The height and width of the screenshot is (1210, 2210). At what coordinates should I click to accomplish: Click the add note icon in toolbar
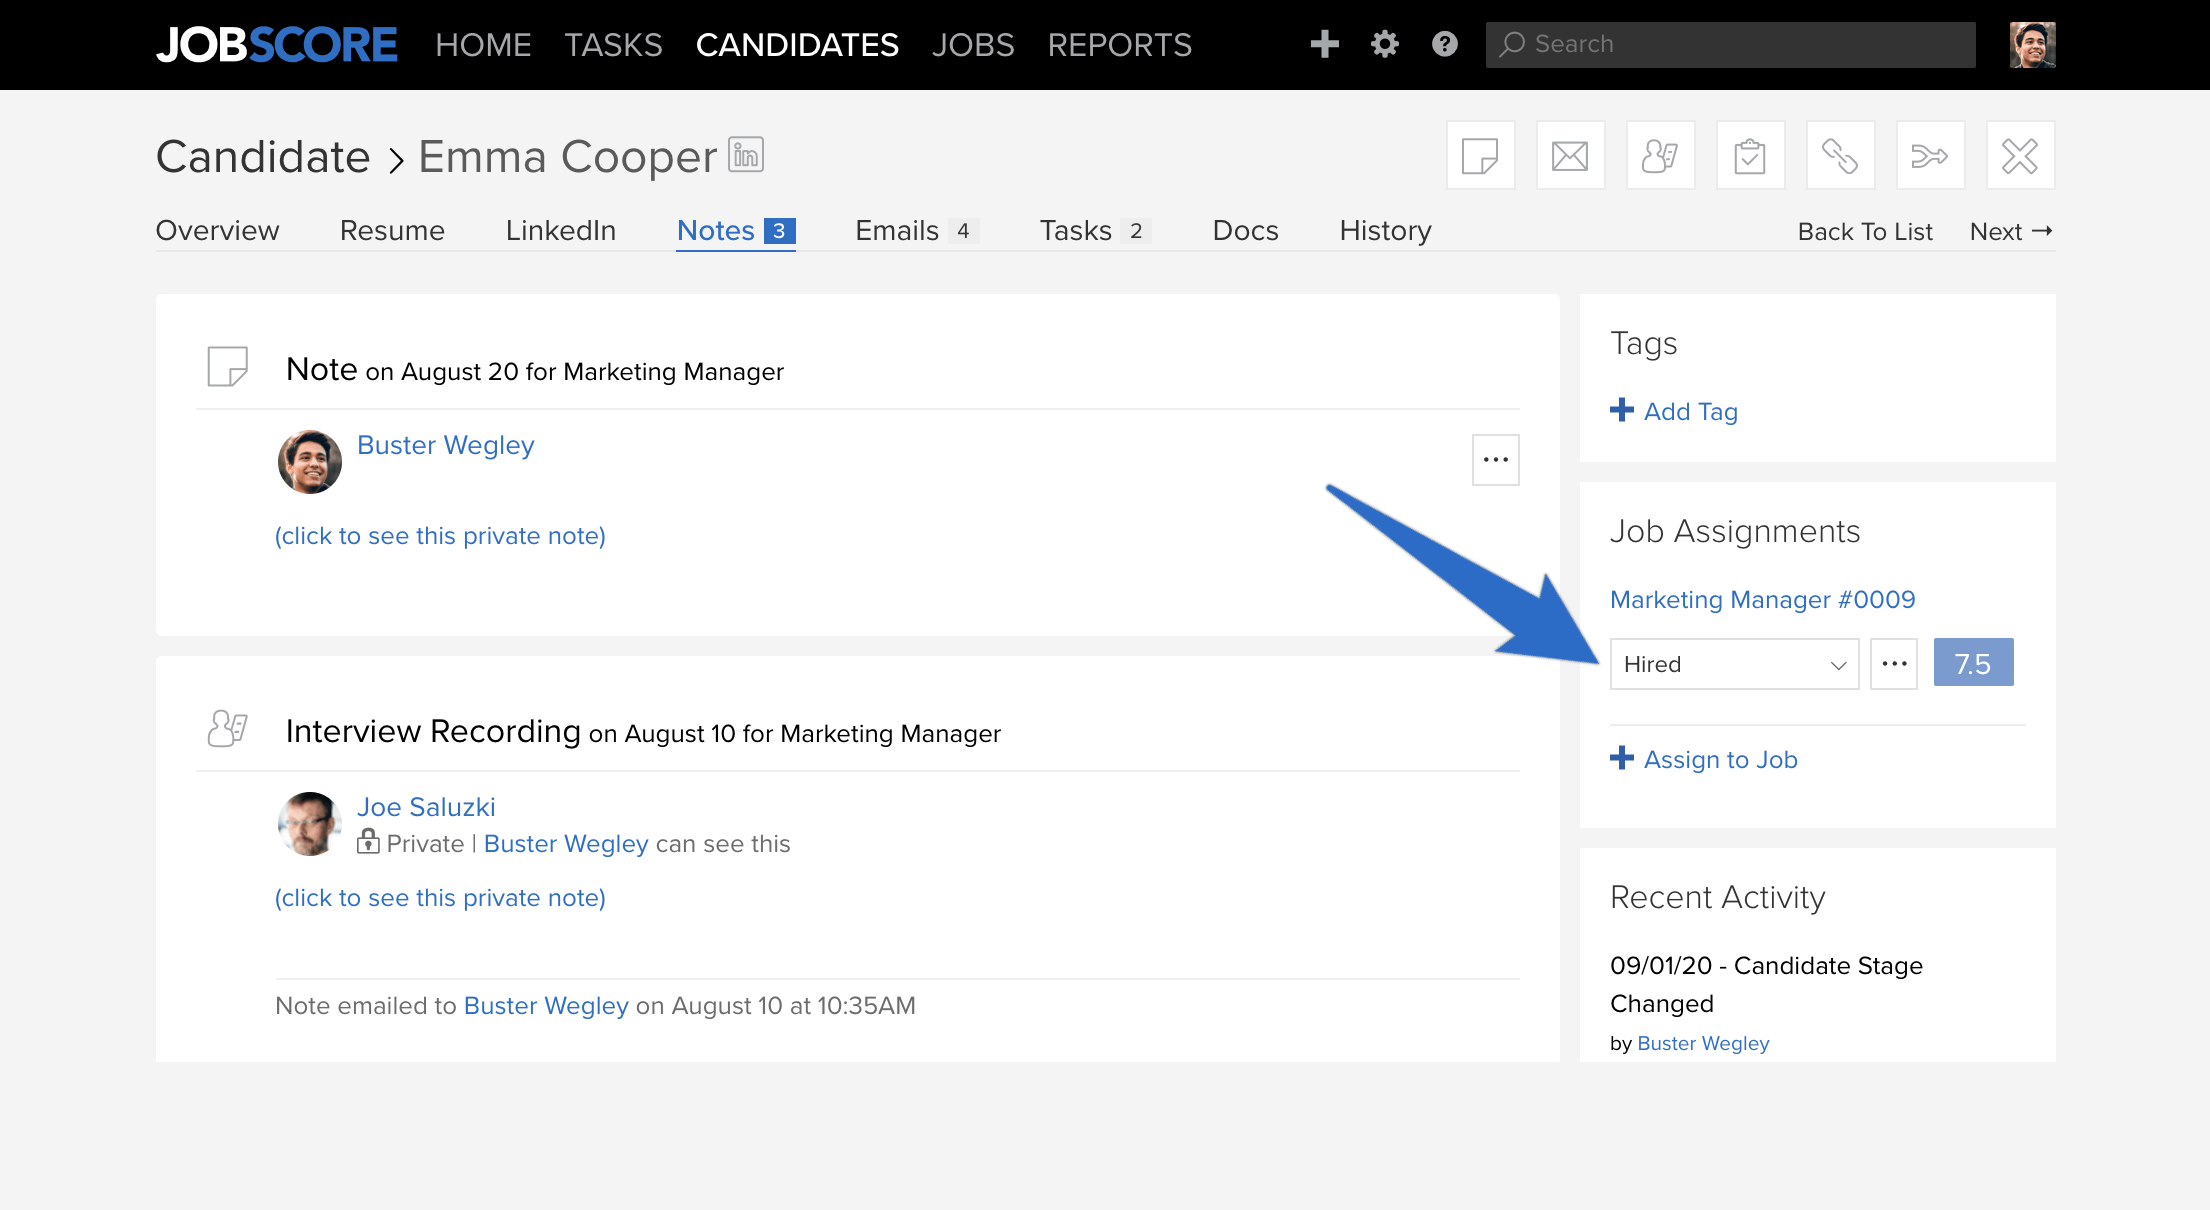(1480, 156)
